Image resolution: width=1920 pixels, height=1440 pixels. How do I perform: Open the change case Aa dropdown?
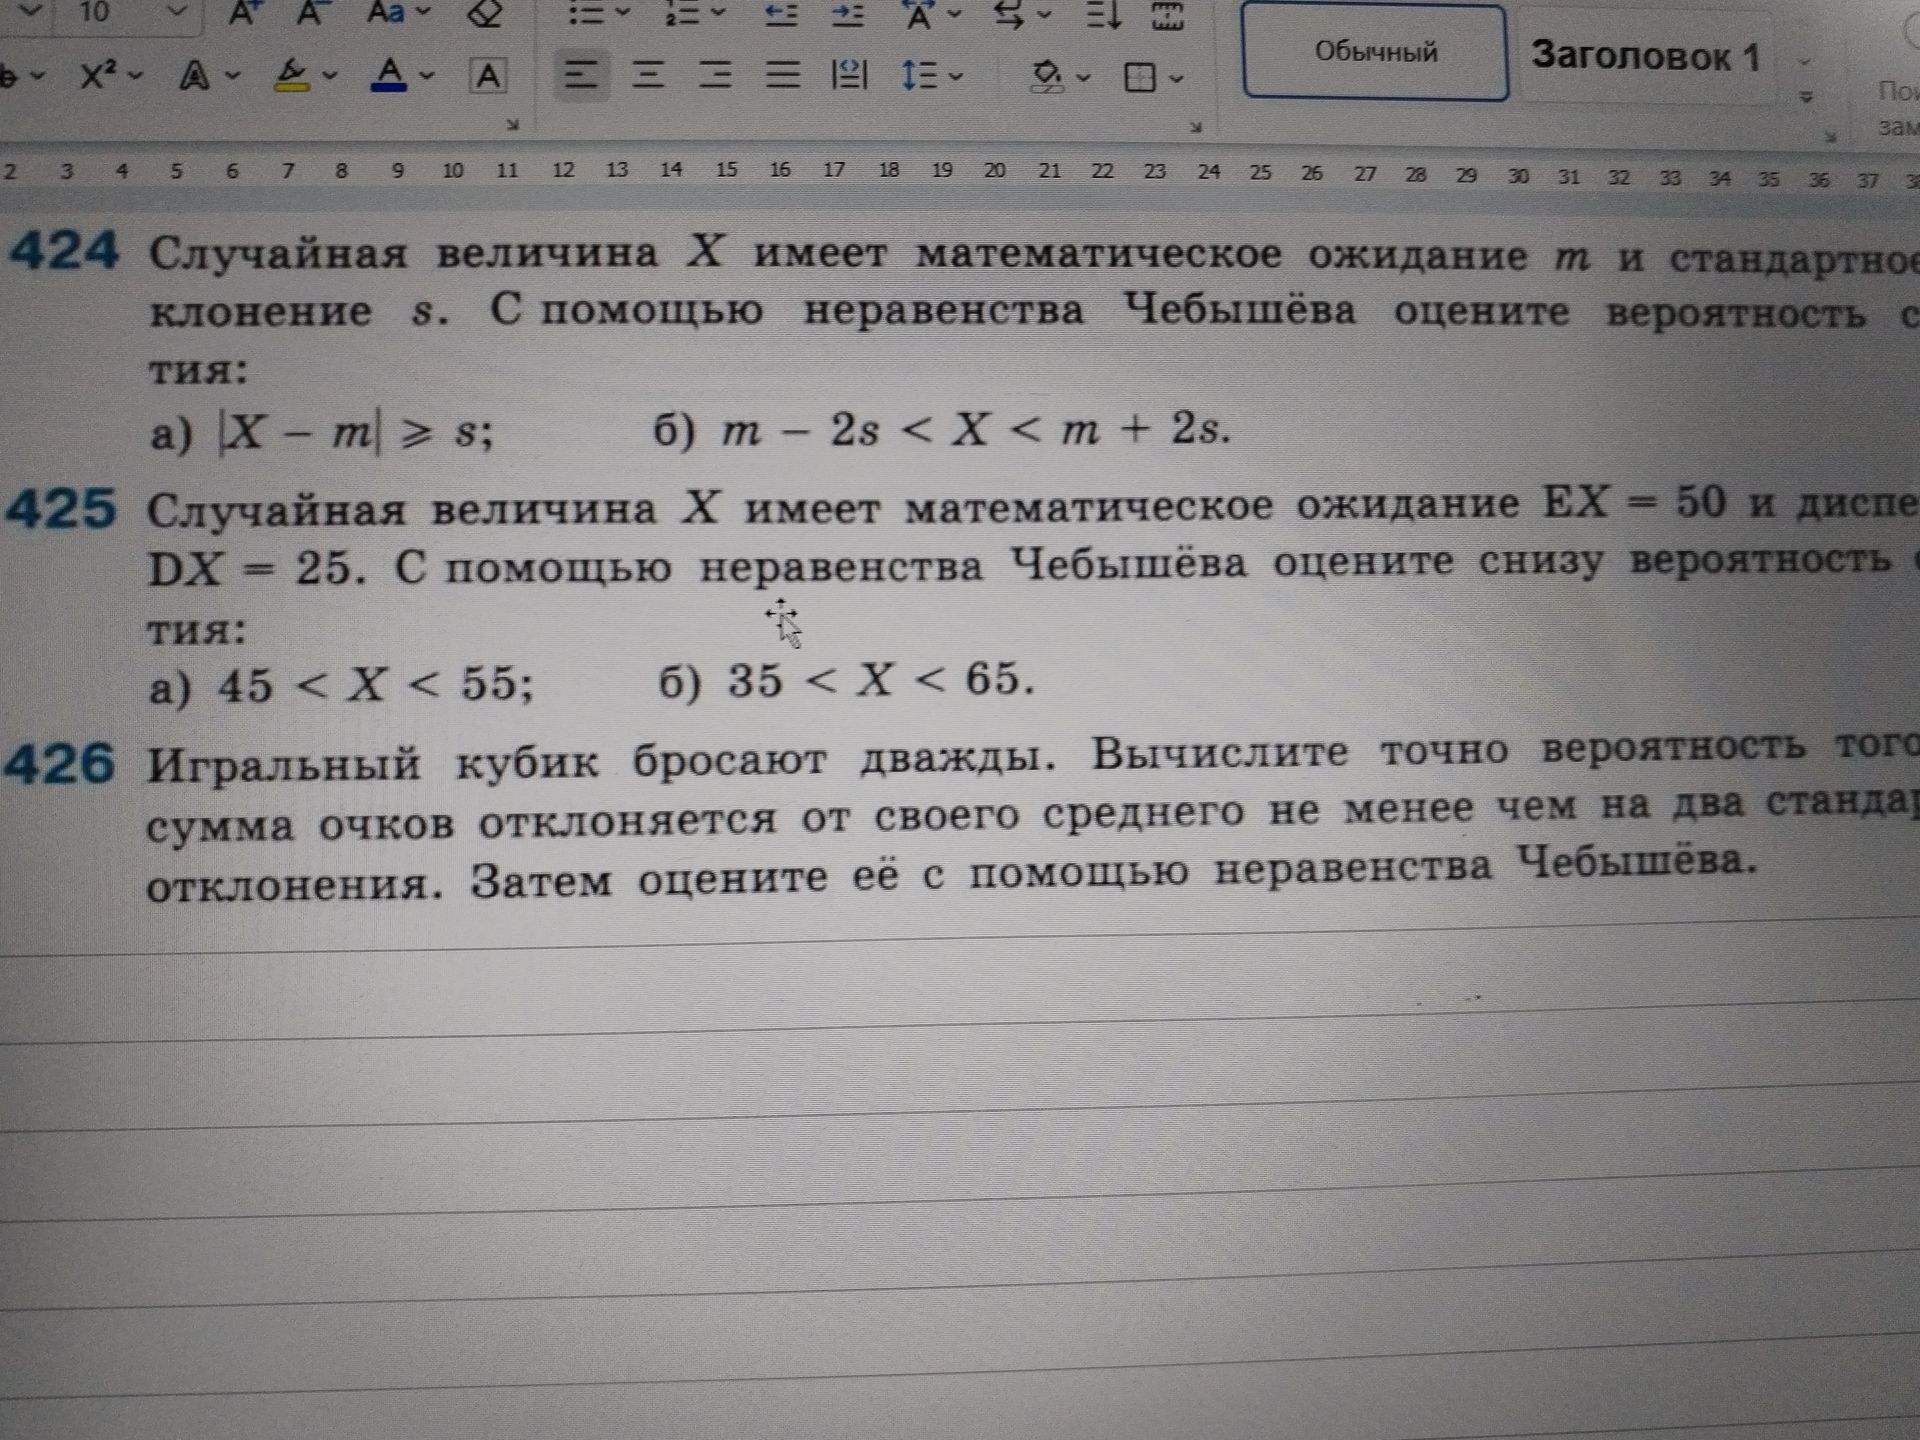click(399, 13)
